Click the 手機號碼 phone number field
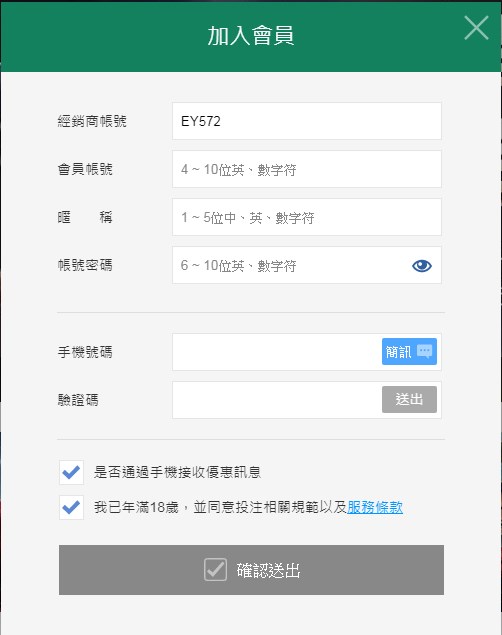The height and width of the screenshot is (635, 502). [x=277, y=352]
